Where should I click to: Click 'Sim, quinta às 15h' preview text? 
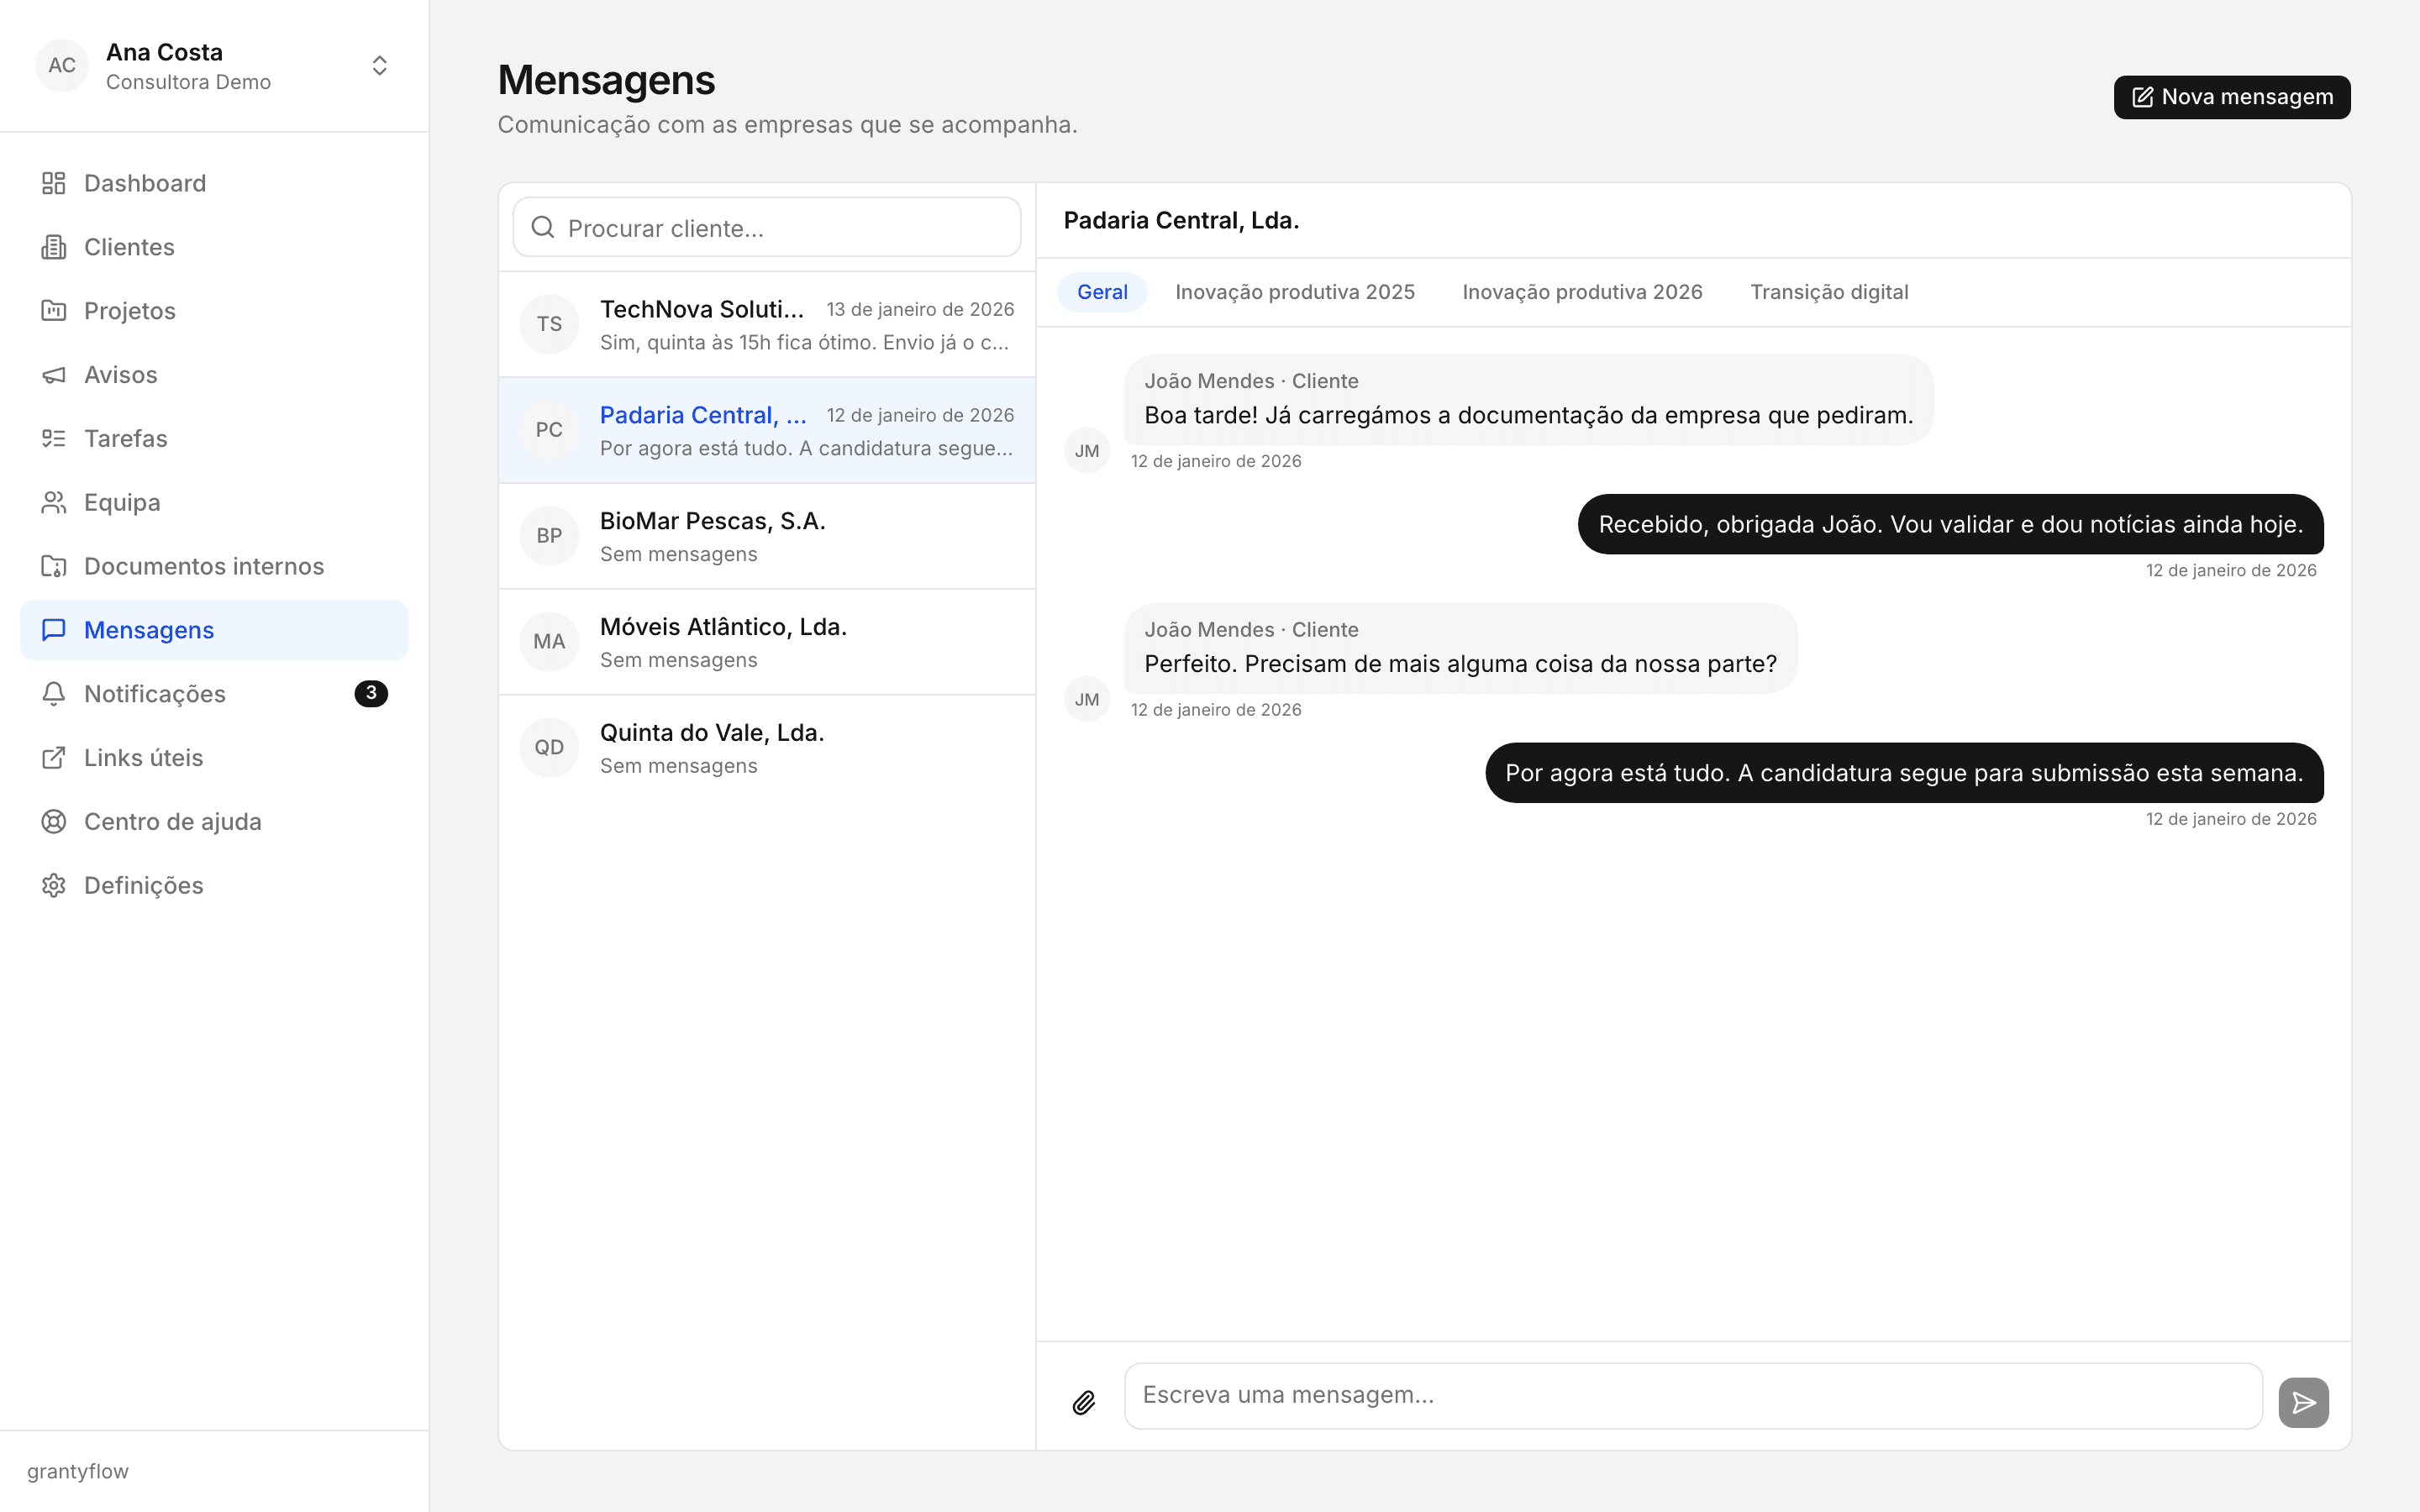point(805,343)
